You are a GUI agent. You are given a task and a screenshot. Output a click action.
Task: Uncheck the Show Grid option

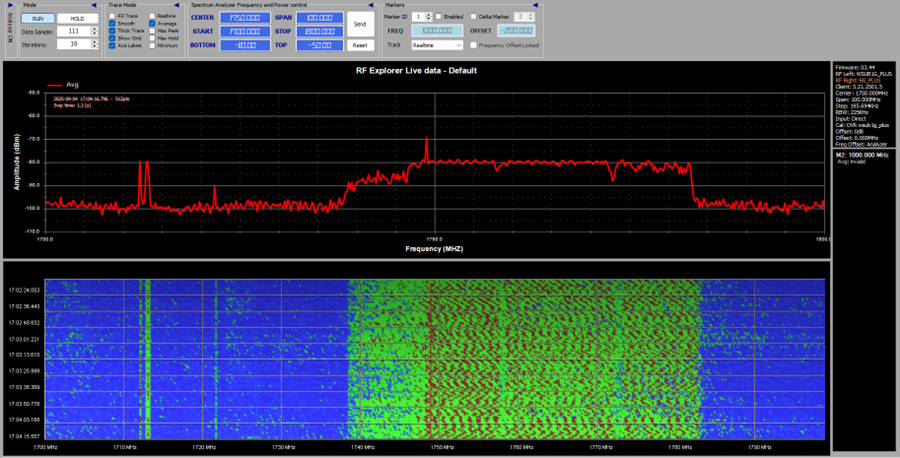tap(112, 38)
